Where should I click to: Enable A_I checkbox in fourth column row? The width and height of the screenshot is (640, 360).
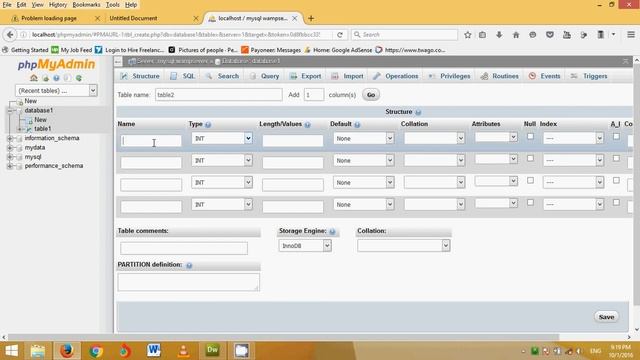point(616,202)
